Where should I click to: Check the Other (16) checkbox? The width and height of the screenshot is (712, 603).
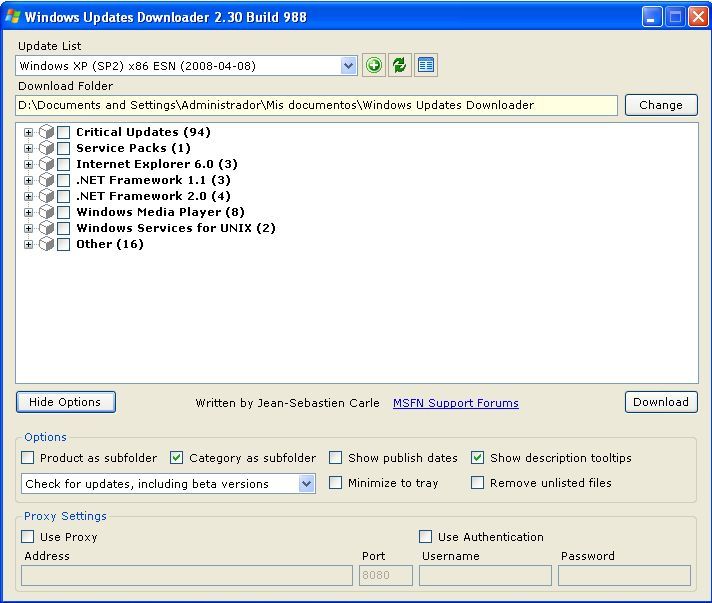(64, 245)
